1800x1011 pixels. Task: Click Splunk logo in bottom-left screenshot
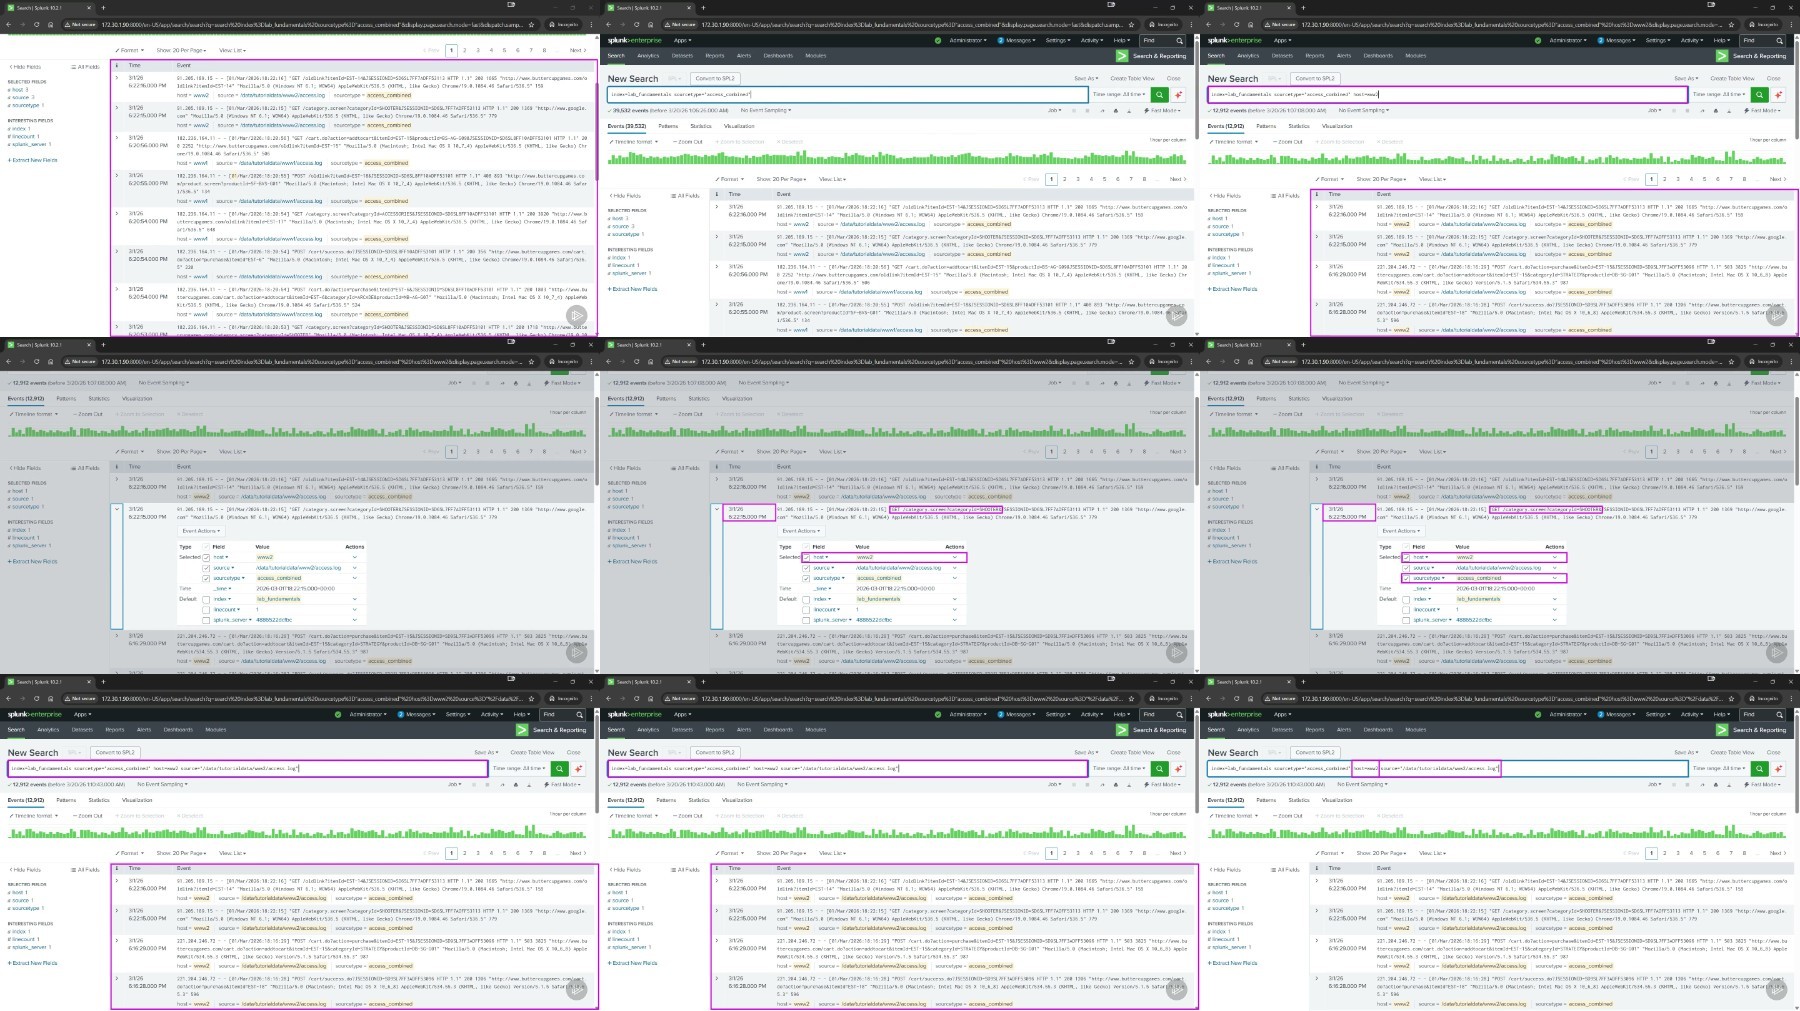[x=34, y=714]
